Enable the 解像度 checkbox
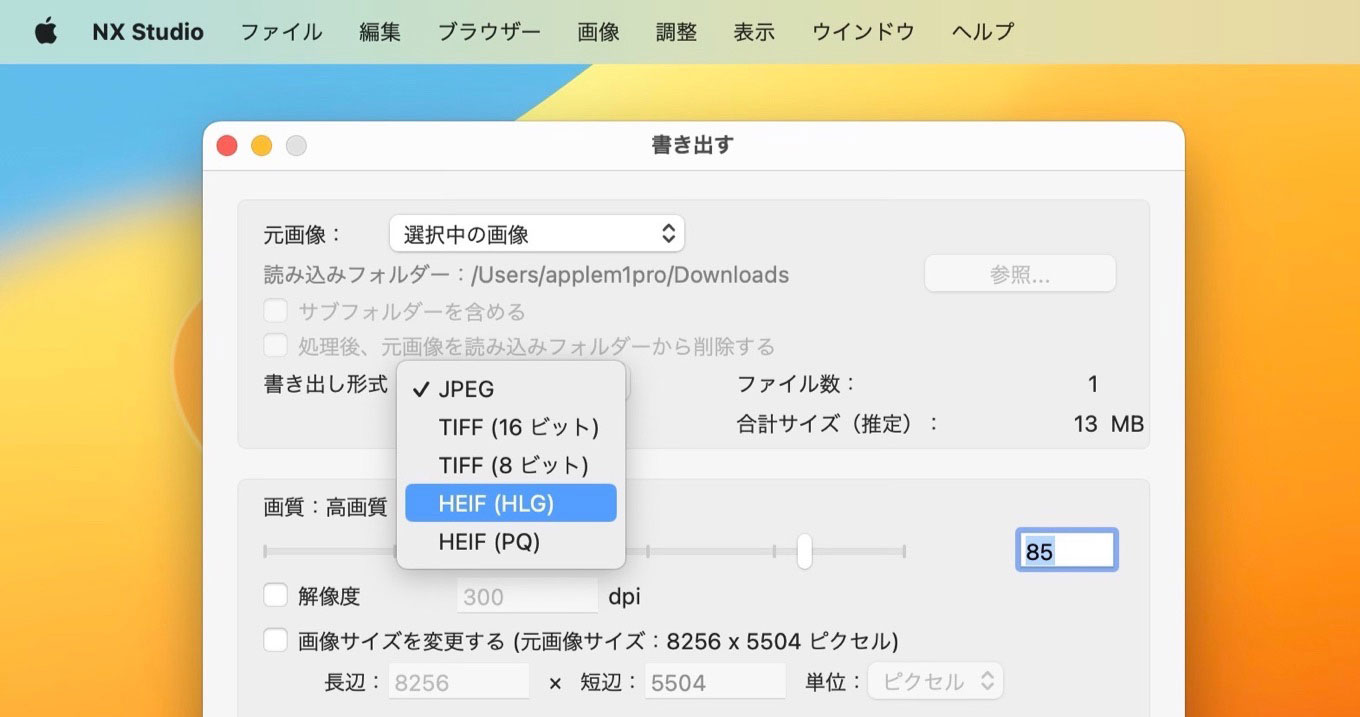 (x=275, y=596)
